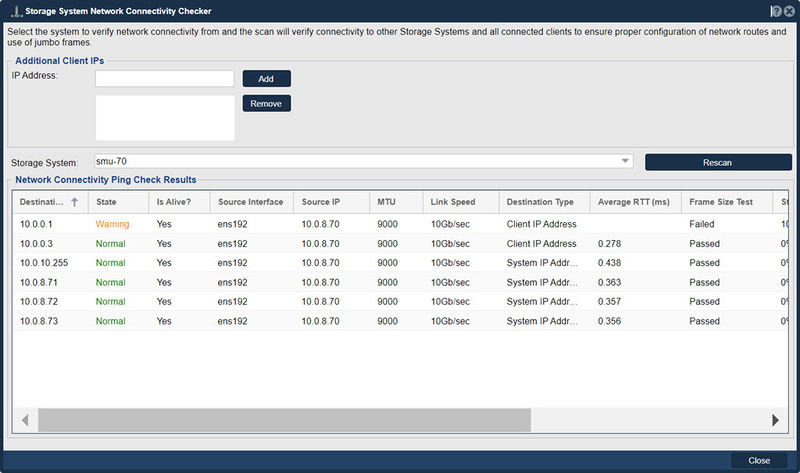The height and width of the screenshot is (473, 800).
Task: Click 10Gb/sec link speed in 10.0.8.71 row
Action: [450, 282]
